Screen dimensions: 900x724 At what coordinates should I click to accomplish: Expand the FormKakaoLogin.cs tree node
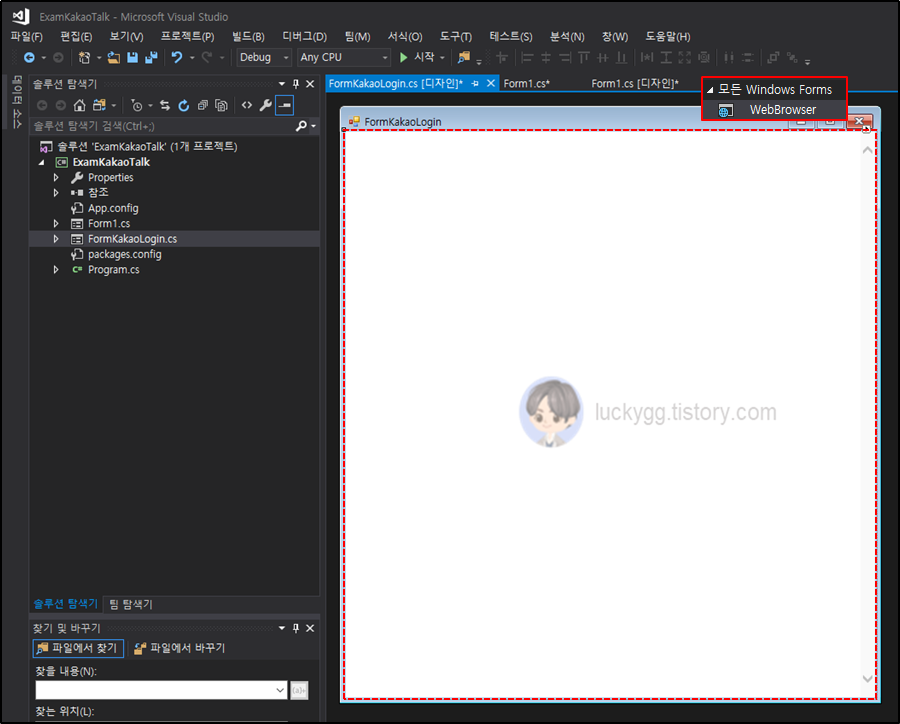[56, 239]
